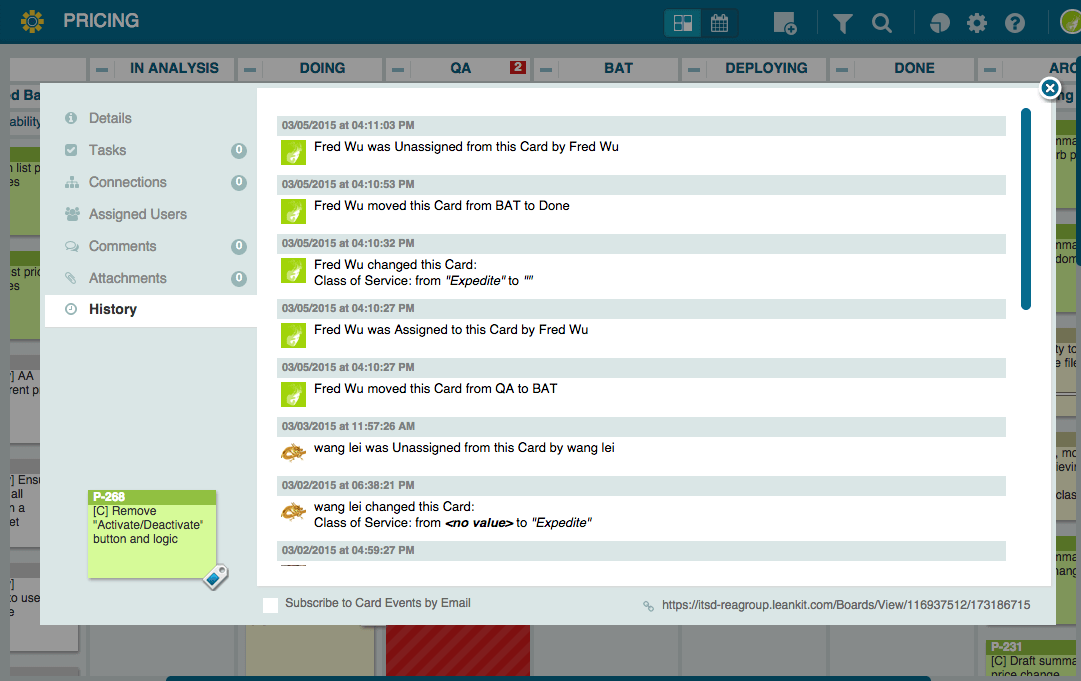Screen dimensions: 1081x681
Task: Open the Attachments tab
Action: tap(127, 278)
